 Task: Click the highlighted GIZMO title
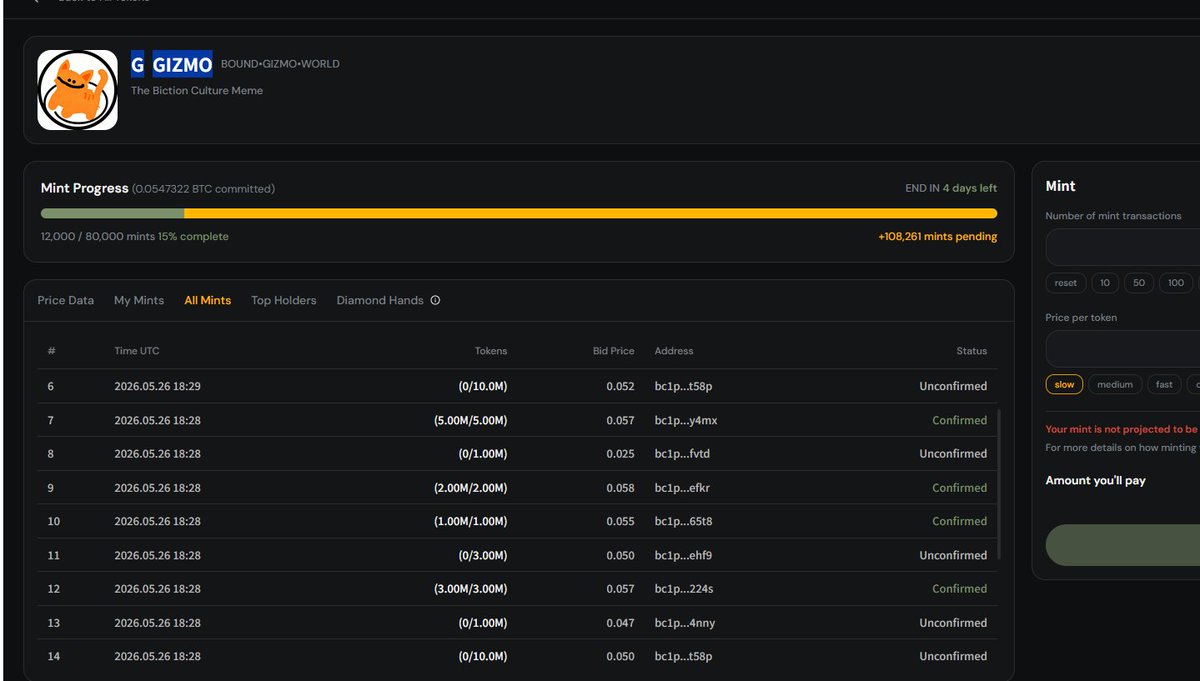tap(182, 66)
